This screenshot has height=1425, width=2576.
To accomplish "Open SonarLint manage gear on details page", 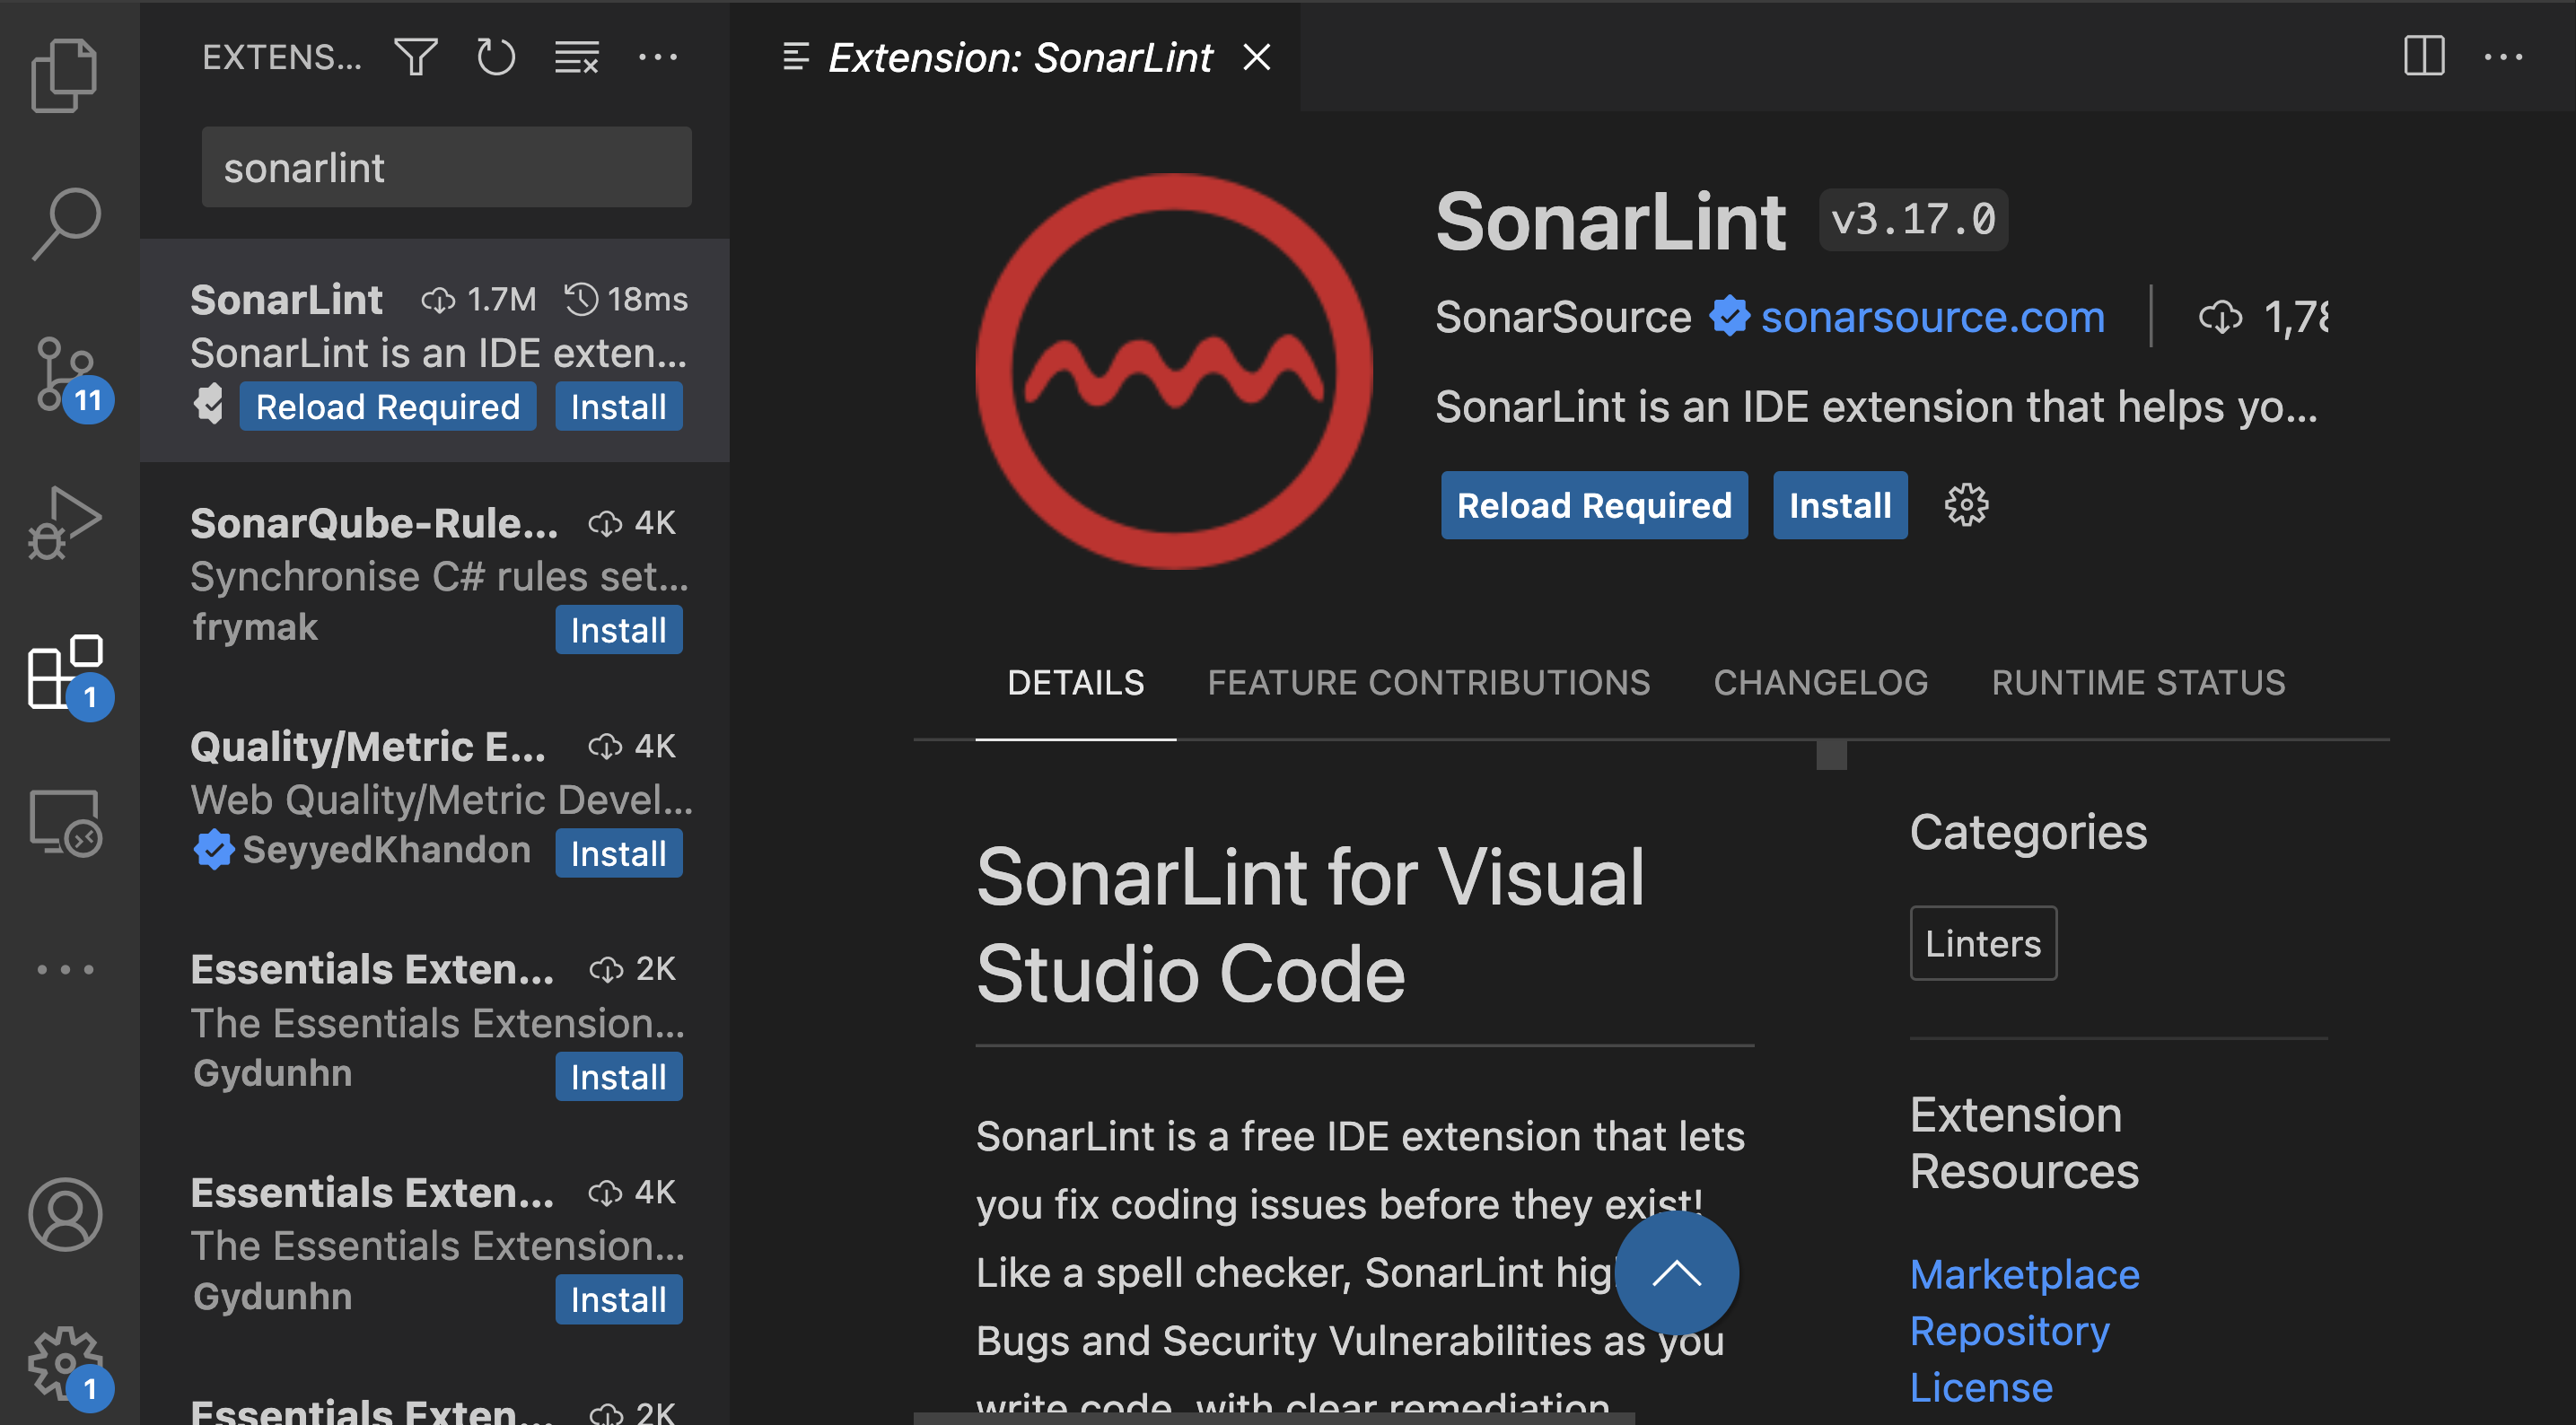I will [1966, 505].
